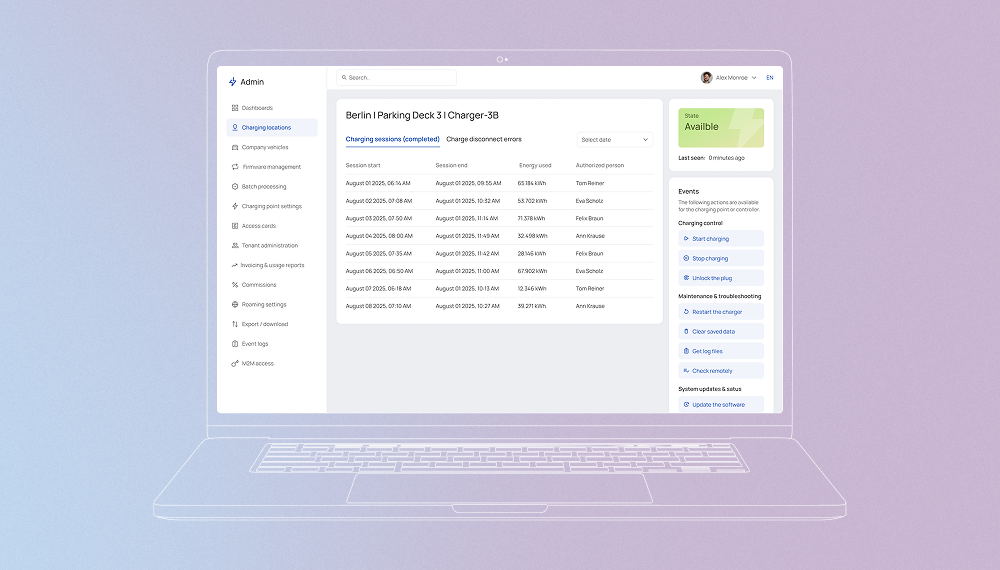Screen dimensions: 1000x570
Task: Open the EN language selector
Action: pyautogui.click(x=770, y=78)
